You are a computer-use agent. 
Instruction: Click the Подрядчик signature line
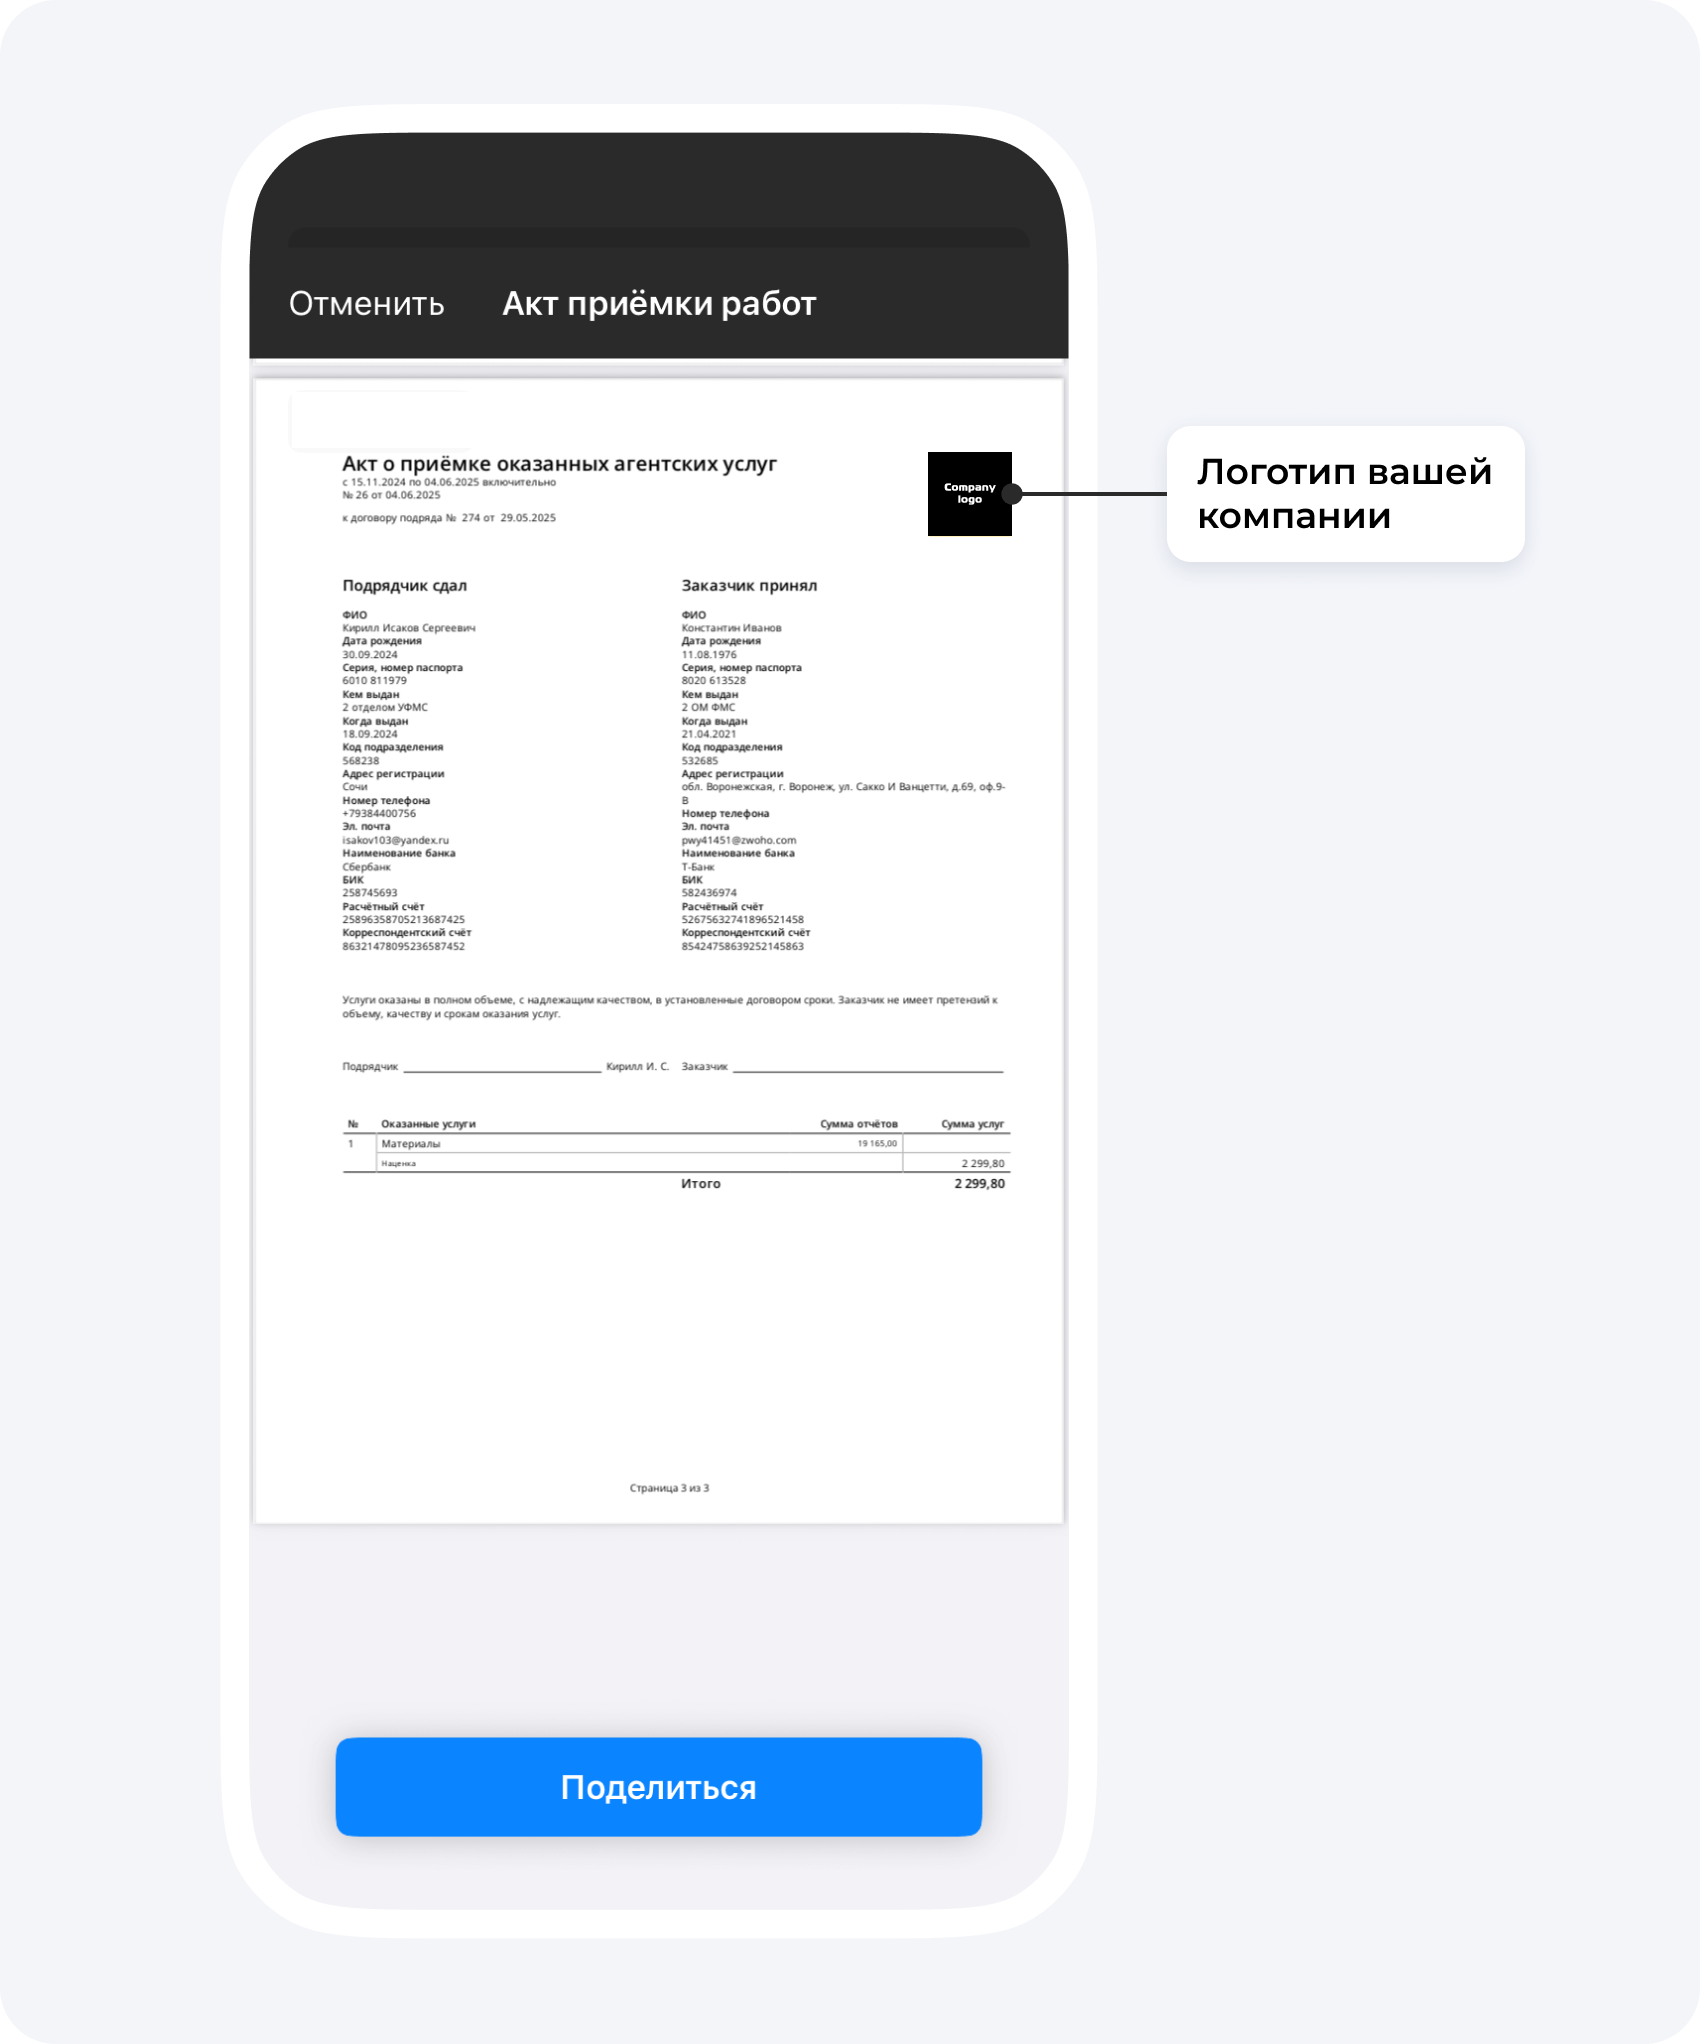click(x=502, y=1070)
